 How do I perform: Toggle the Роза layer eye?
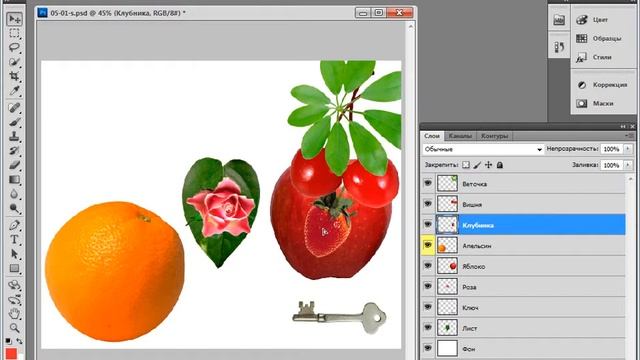428,286
